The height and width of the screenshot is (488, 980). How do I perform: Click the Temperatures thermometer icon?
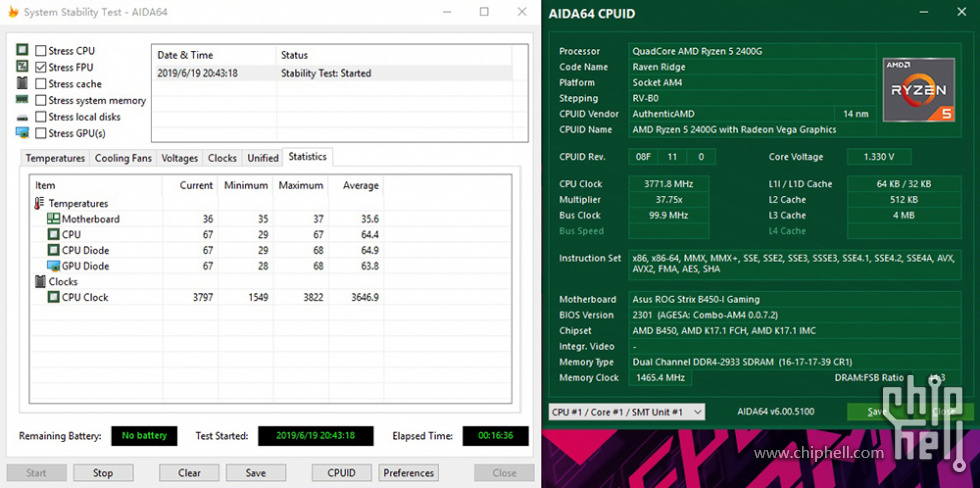coord(40,203)
